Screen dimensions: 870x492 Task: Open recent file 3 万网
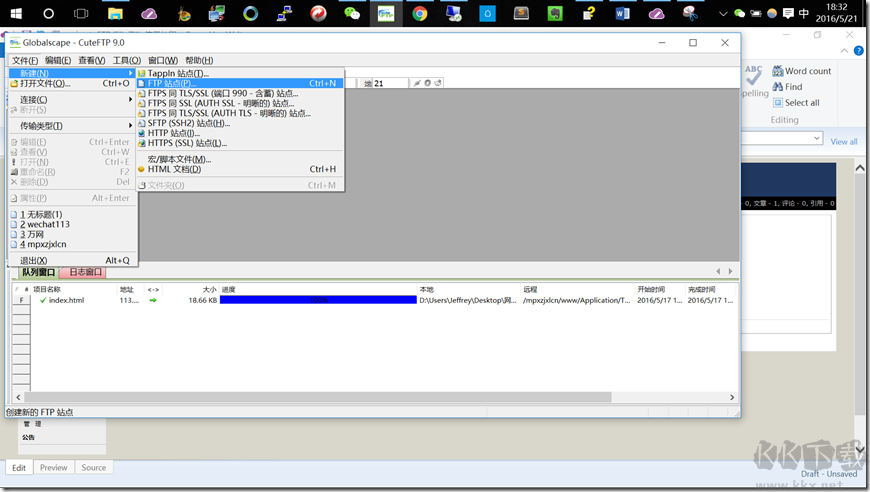(72, 234)
